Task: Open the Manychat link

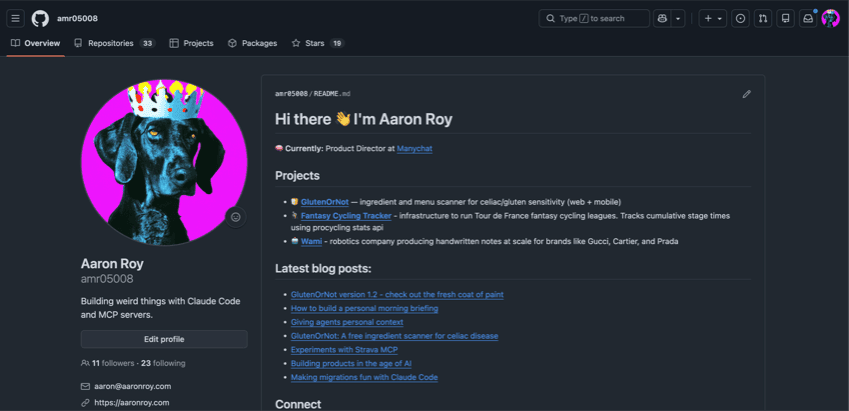Action: pos(415,148)
